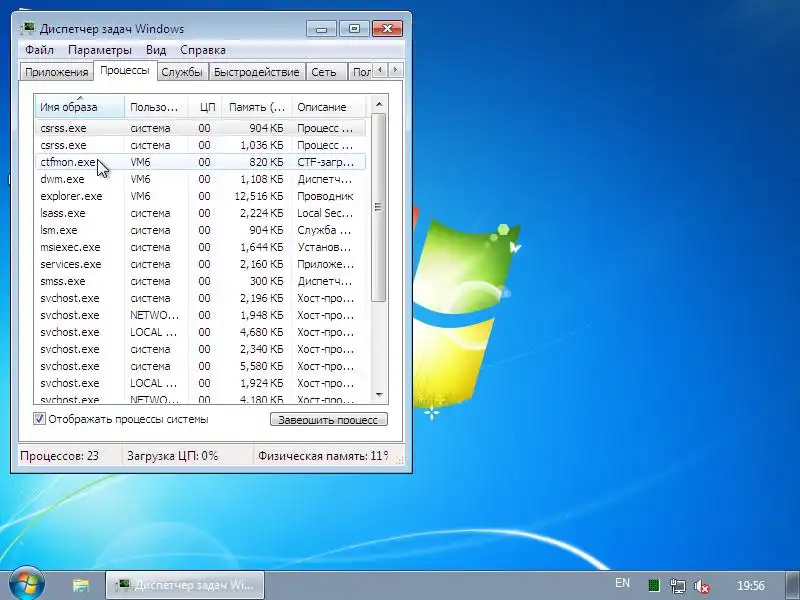Open the Справка menu
Screen dimensions: 800x600
pyautogui.click(x=203, y=50)
